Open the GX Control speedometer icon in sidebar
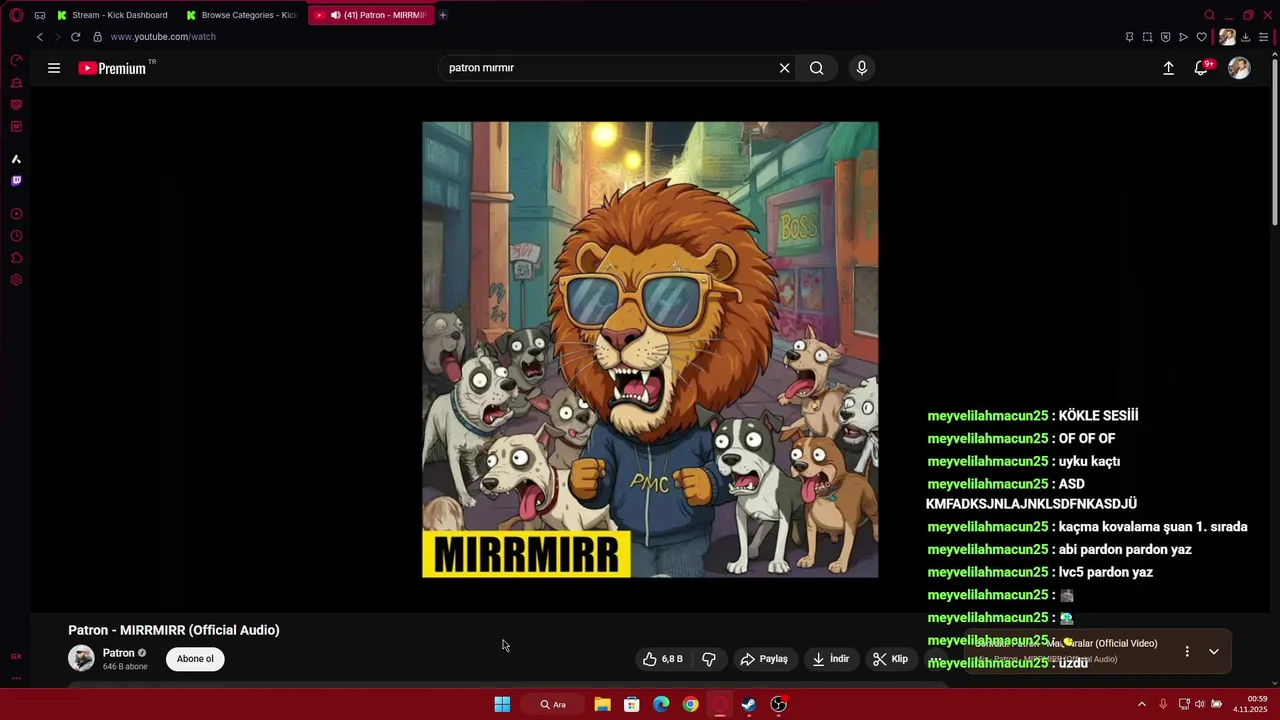 point(16,61)
